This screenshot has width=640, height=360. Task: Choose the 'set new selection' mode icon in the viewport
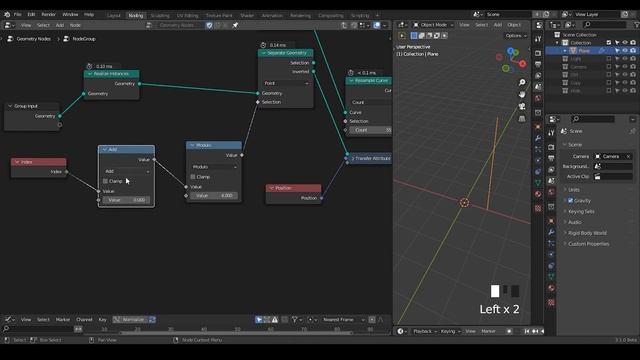(x=414, y=36)
